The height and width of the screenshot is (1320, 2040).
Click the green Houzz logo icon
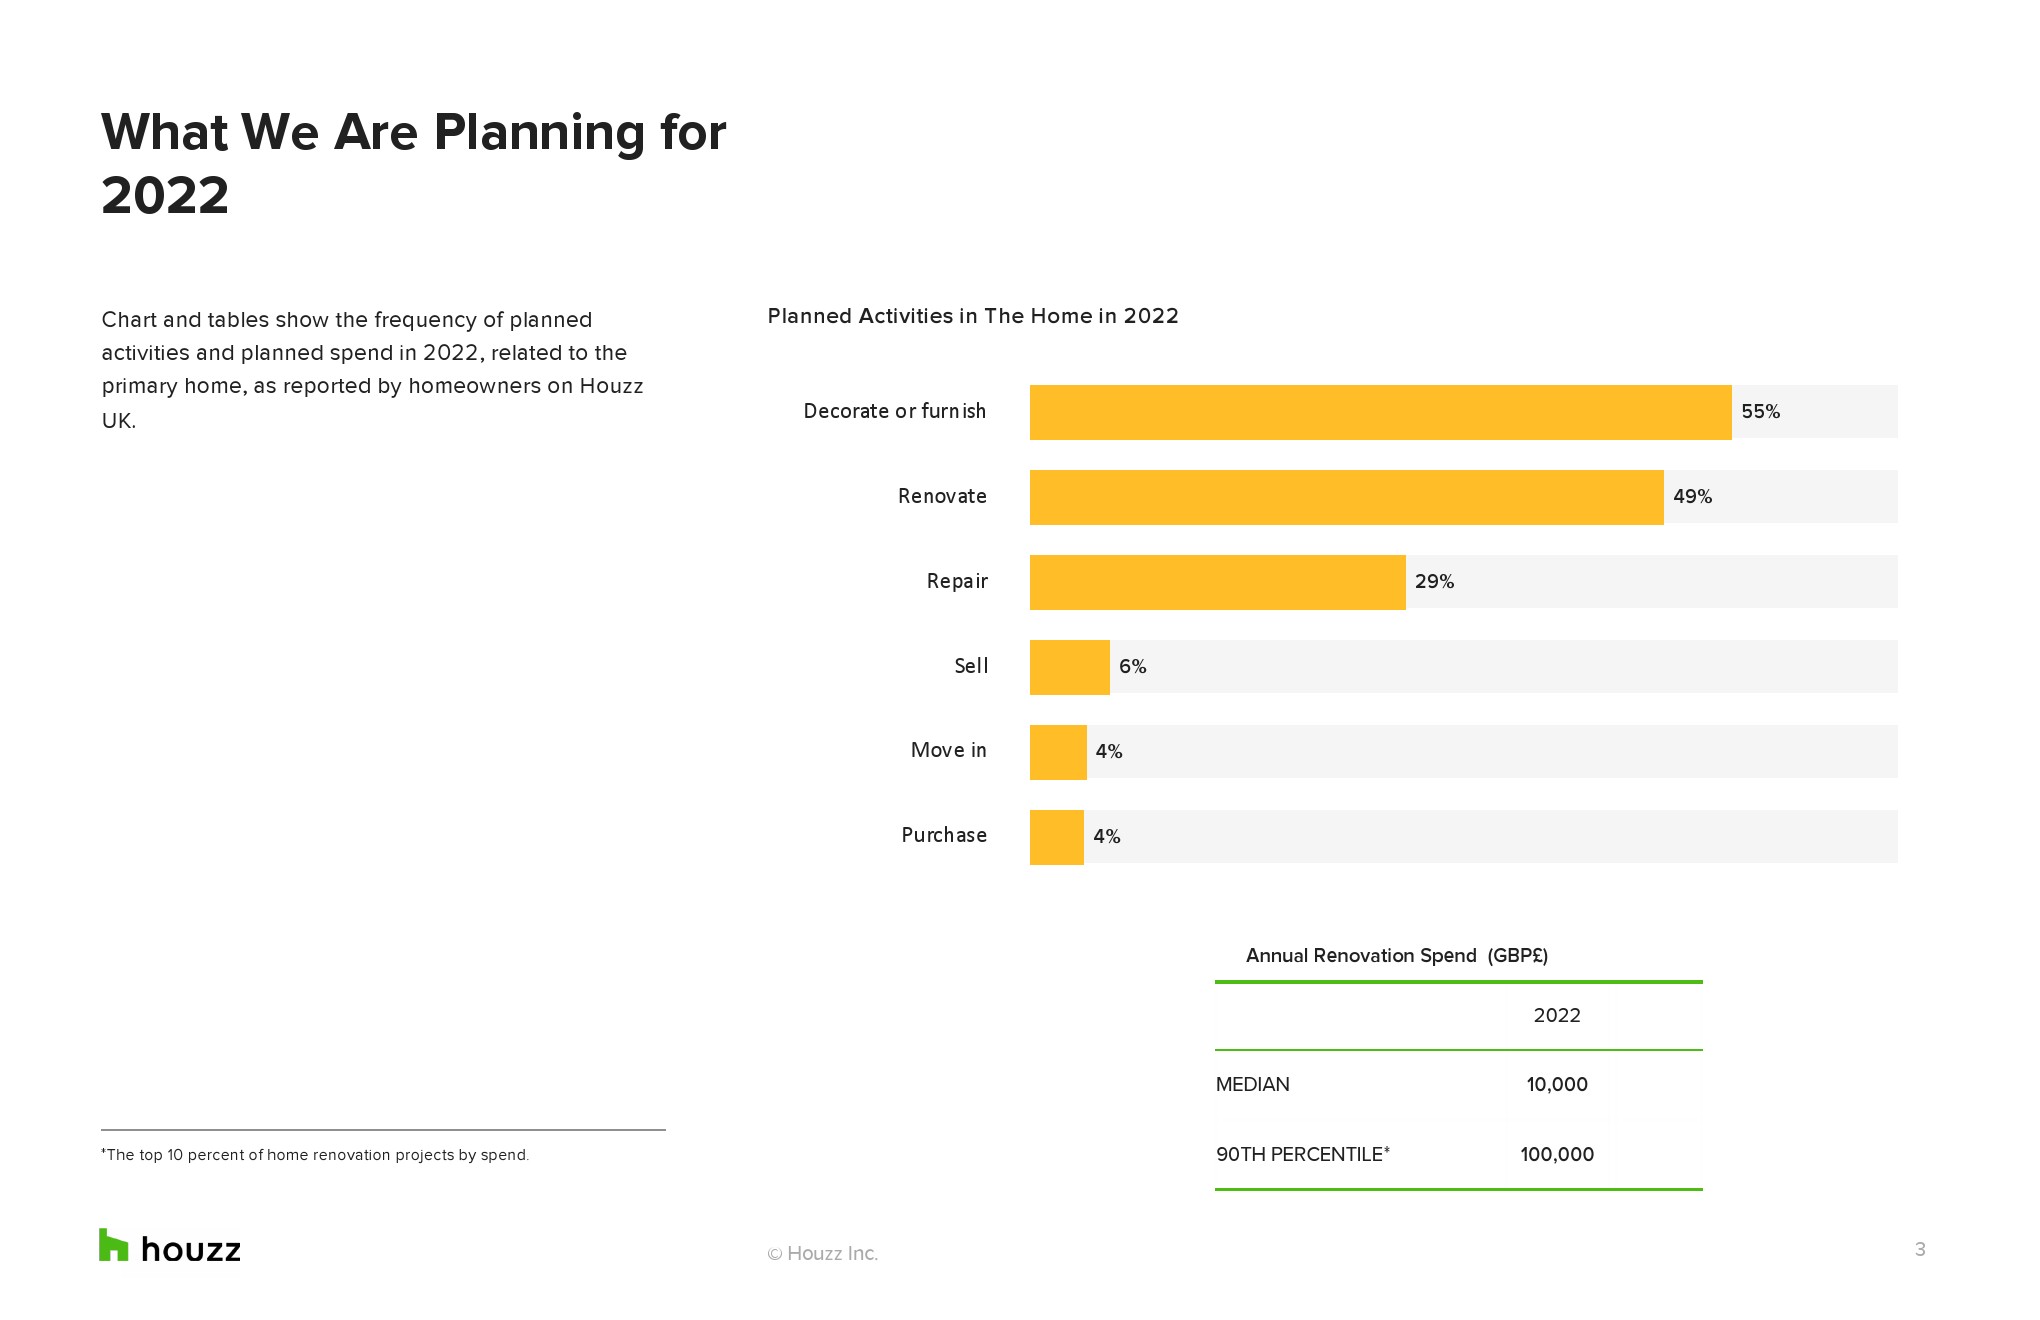pos(113,1245)
